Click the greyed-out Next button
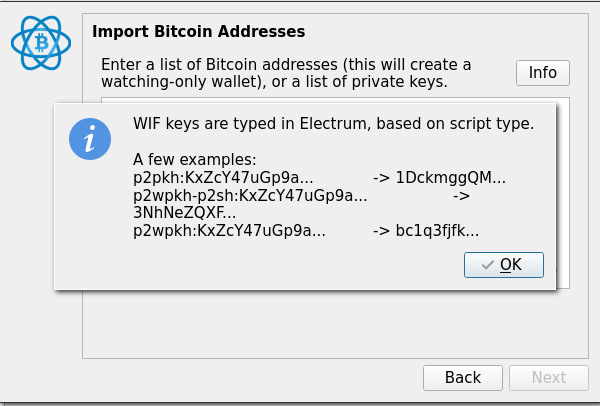Screen dimensions: 600x406 tap(549, 377)
